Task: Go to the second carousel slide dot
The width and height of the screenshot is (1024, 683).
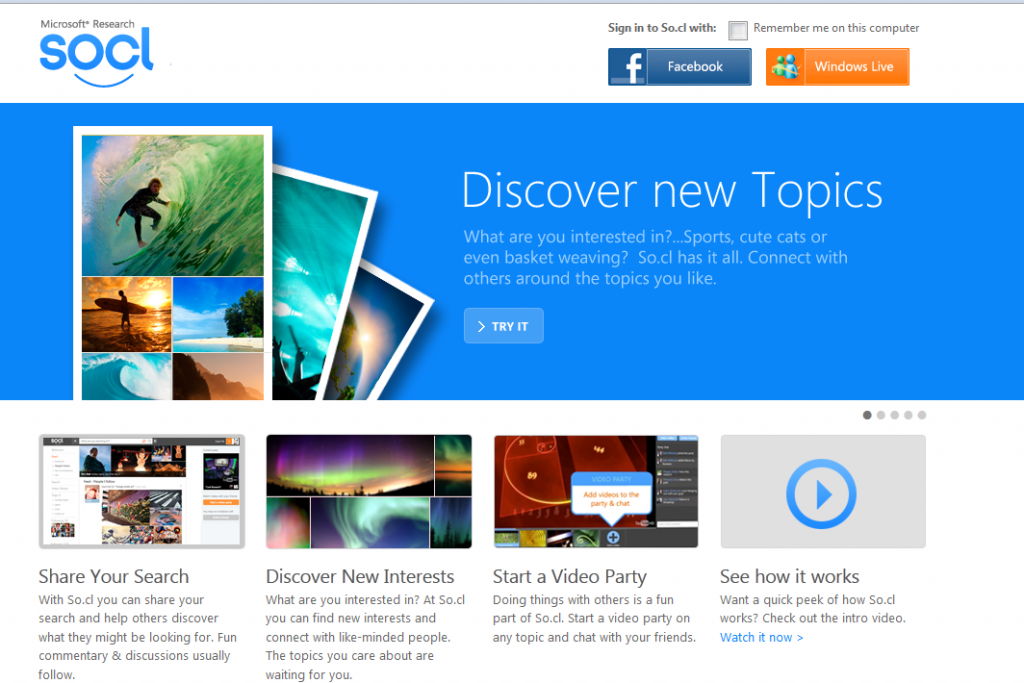Action: (881, 415)
